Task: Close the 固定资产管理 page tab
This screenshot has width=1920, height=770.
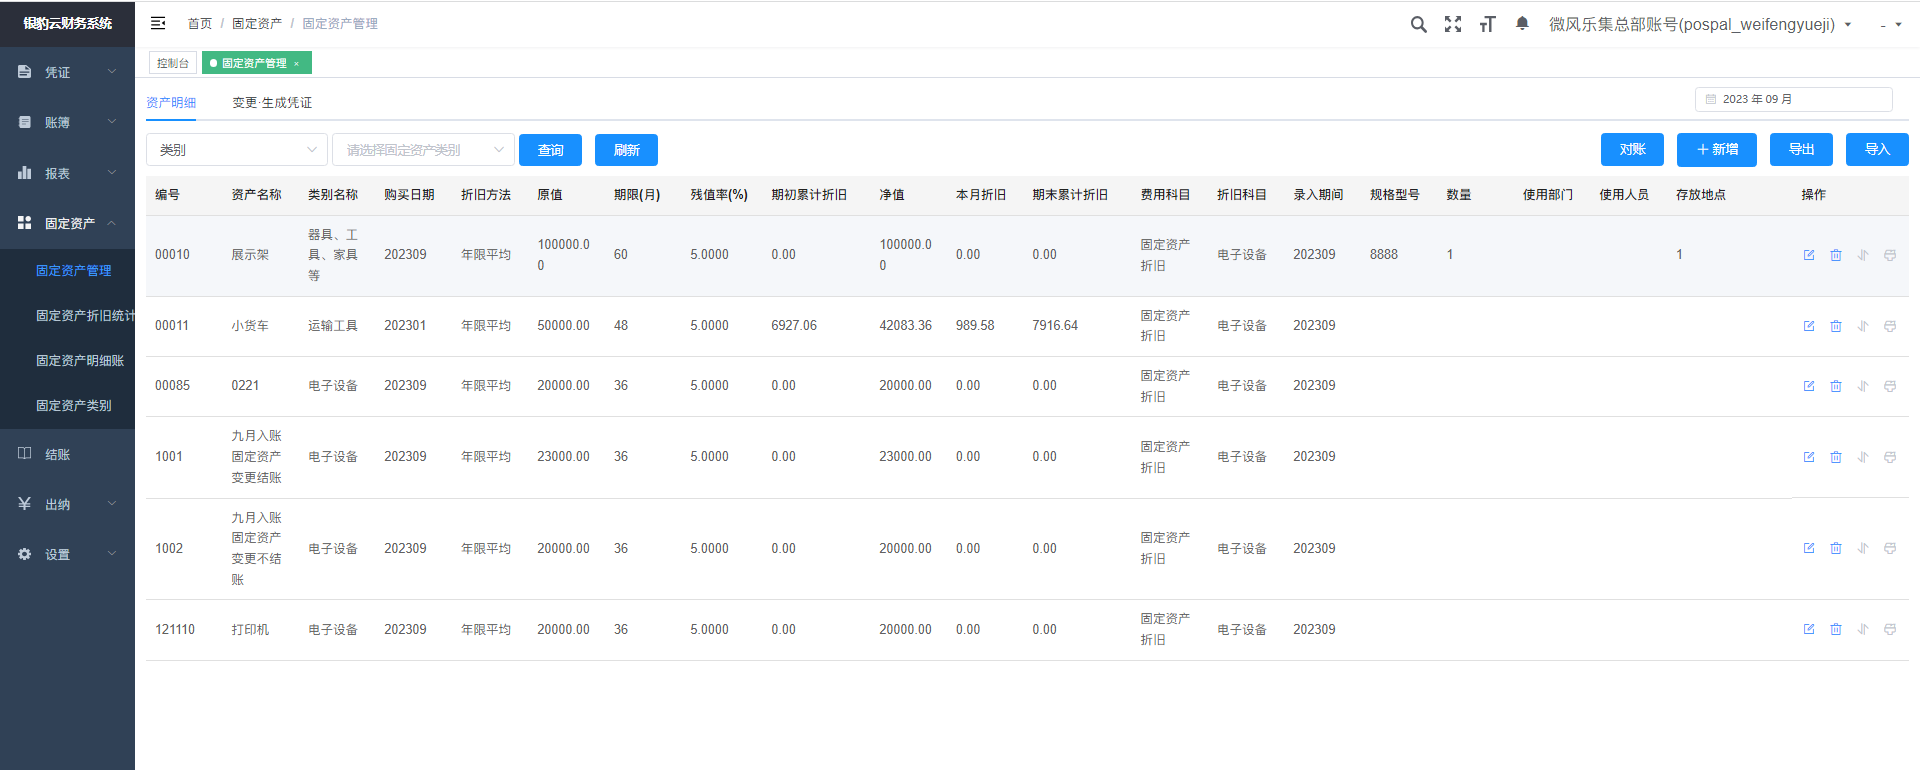Action: point(296,63)
